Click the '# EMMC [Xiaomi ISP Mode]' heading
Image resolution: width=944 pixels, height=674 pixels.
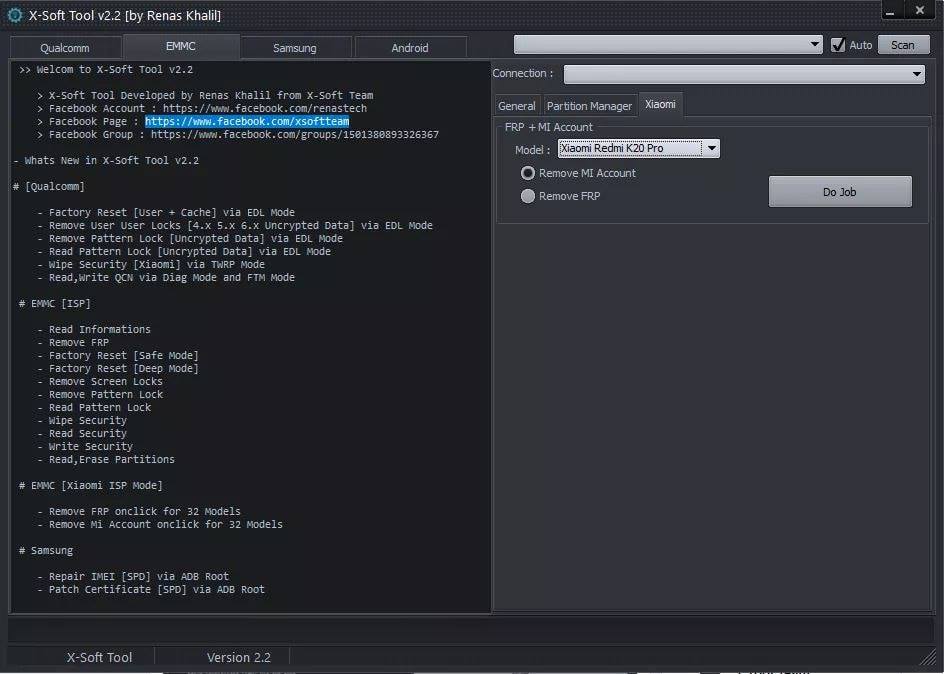tap(90, 486)
